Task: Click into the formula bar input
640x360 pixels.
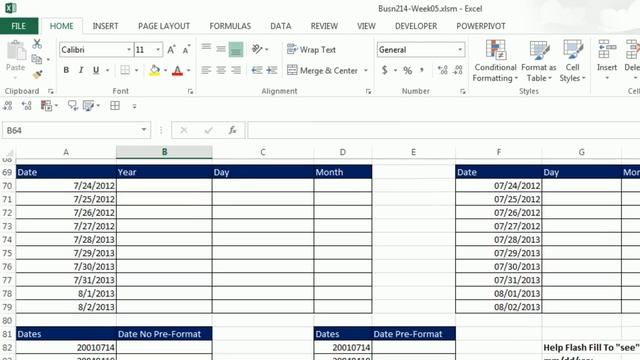Action: (443, 130)
